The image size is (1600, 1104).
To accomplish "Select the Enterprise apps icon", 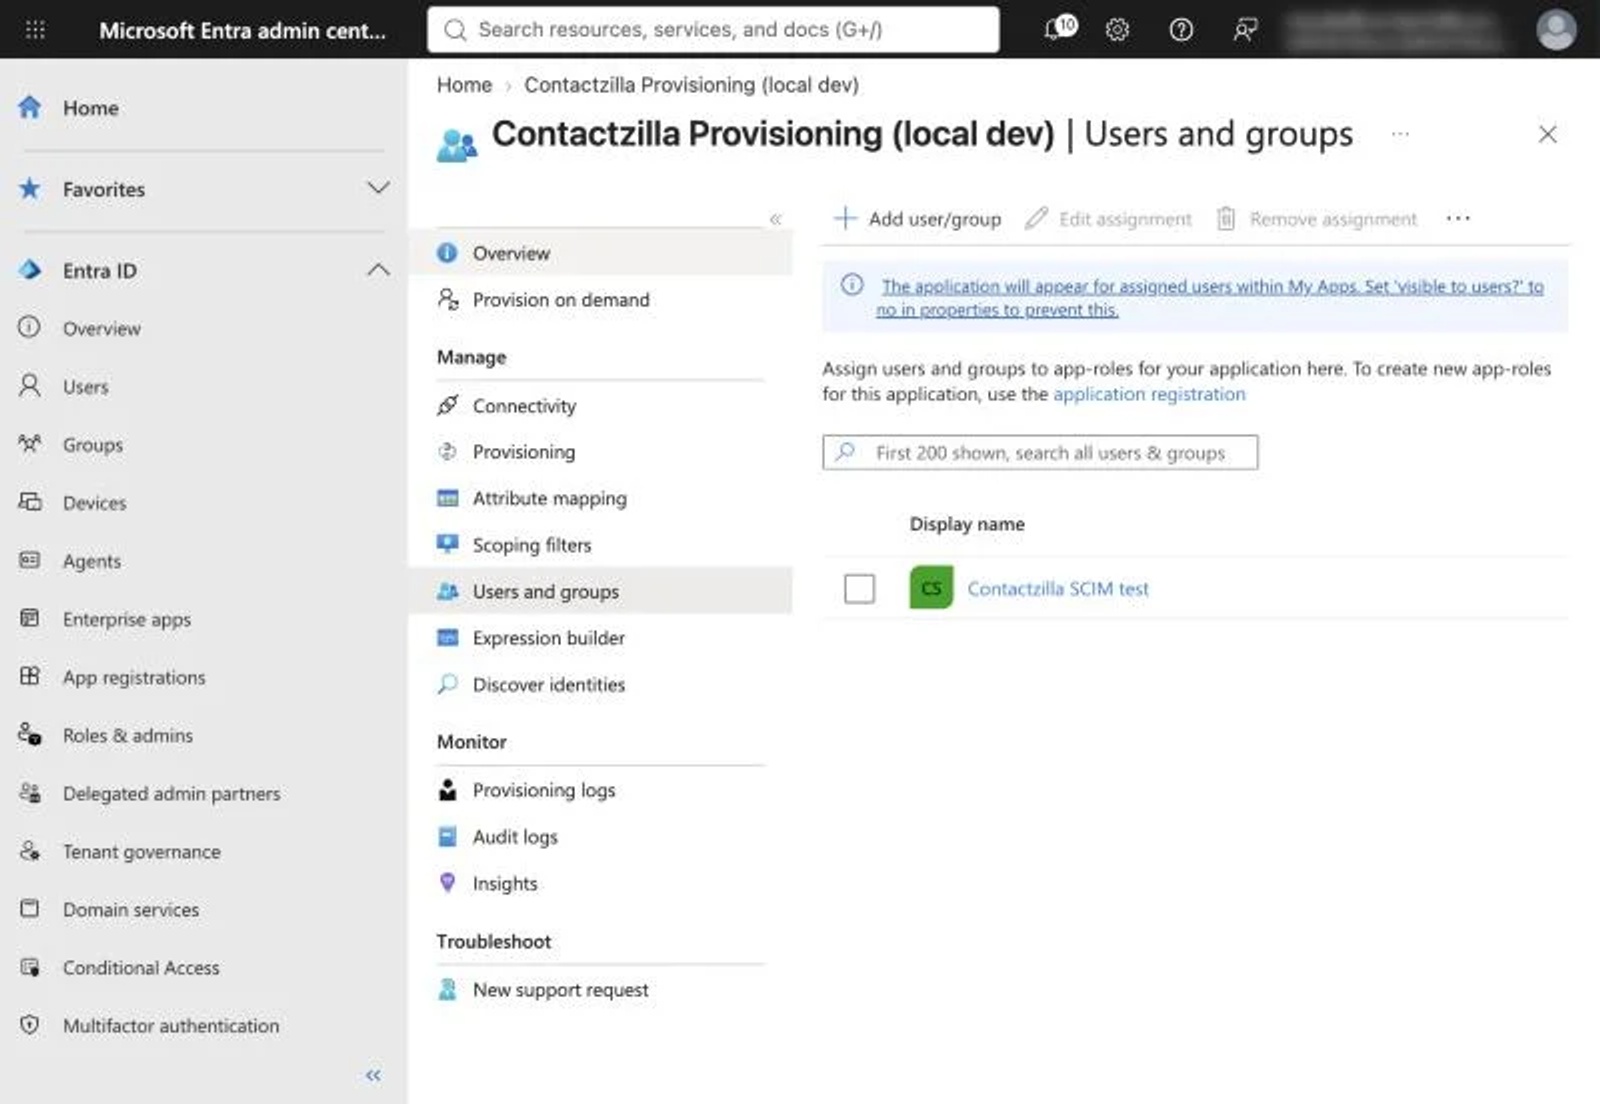I will coord(30,618).
